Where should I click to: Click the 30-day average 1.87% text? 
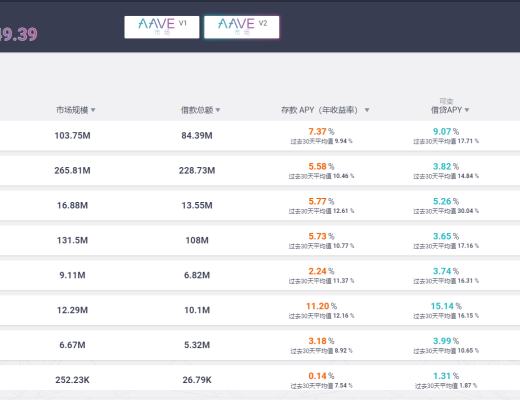point(446,386)
